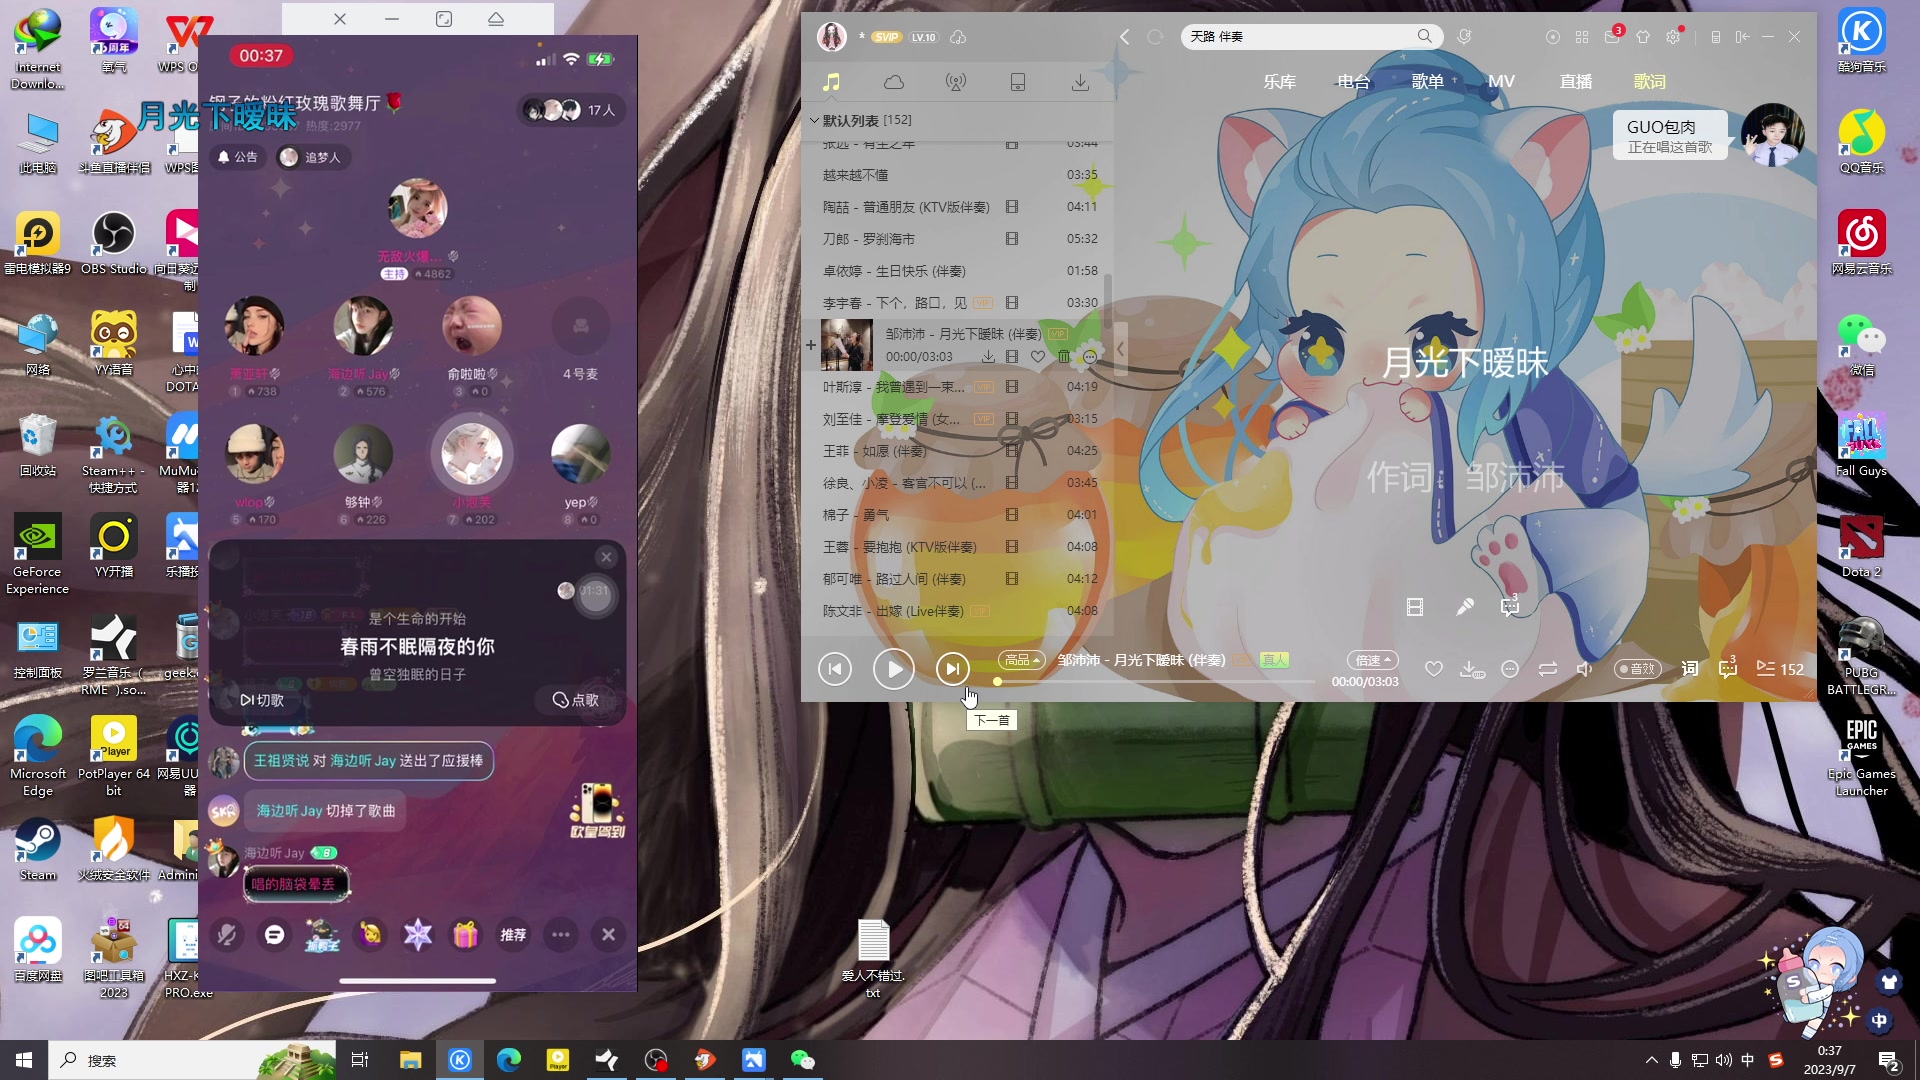Toggle microphone mute in voice room toolbar

pos(227,934)
